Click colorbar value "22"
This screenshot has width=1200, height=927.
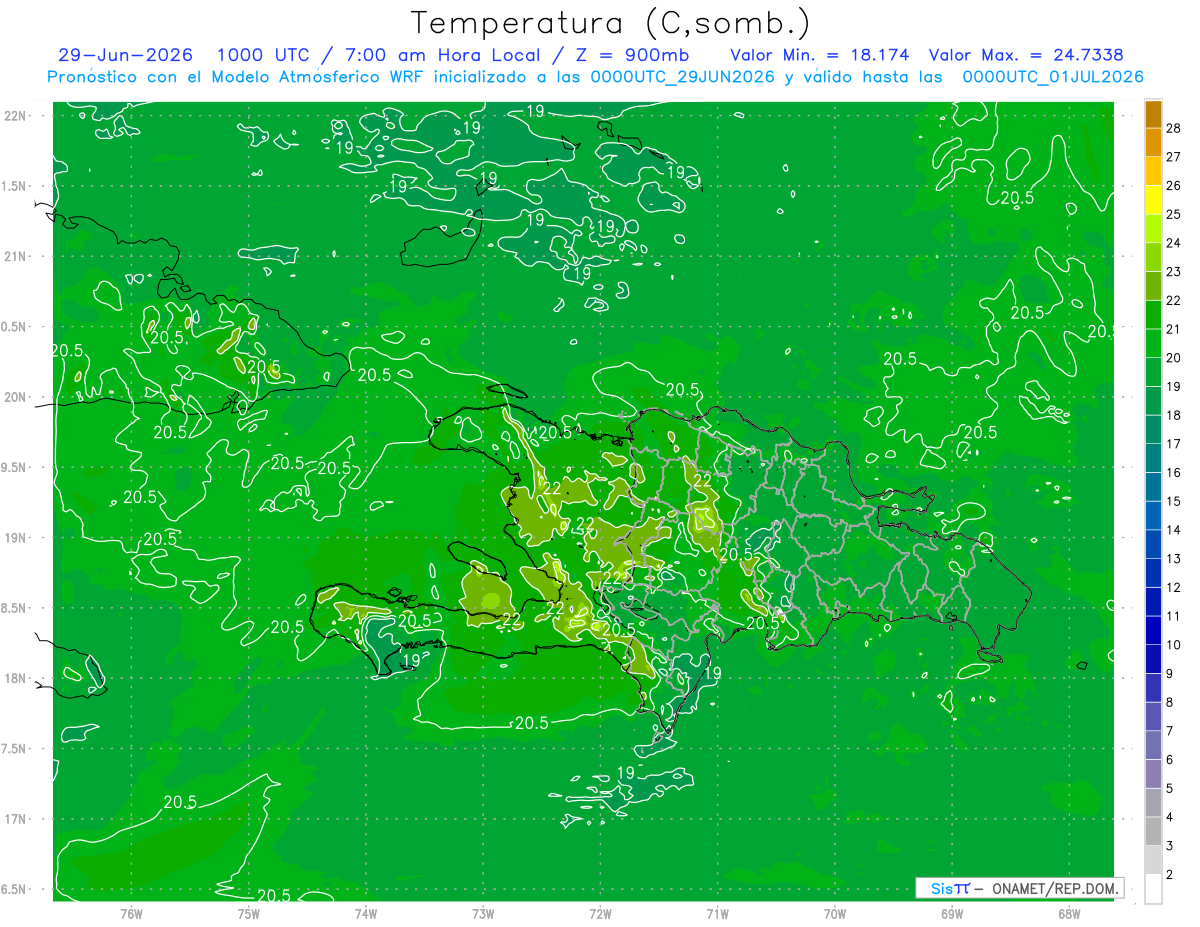(x=1173, y=300)
